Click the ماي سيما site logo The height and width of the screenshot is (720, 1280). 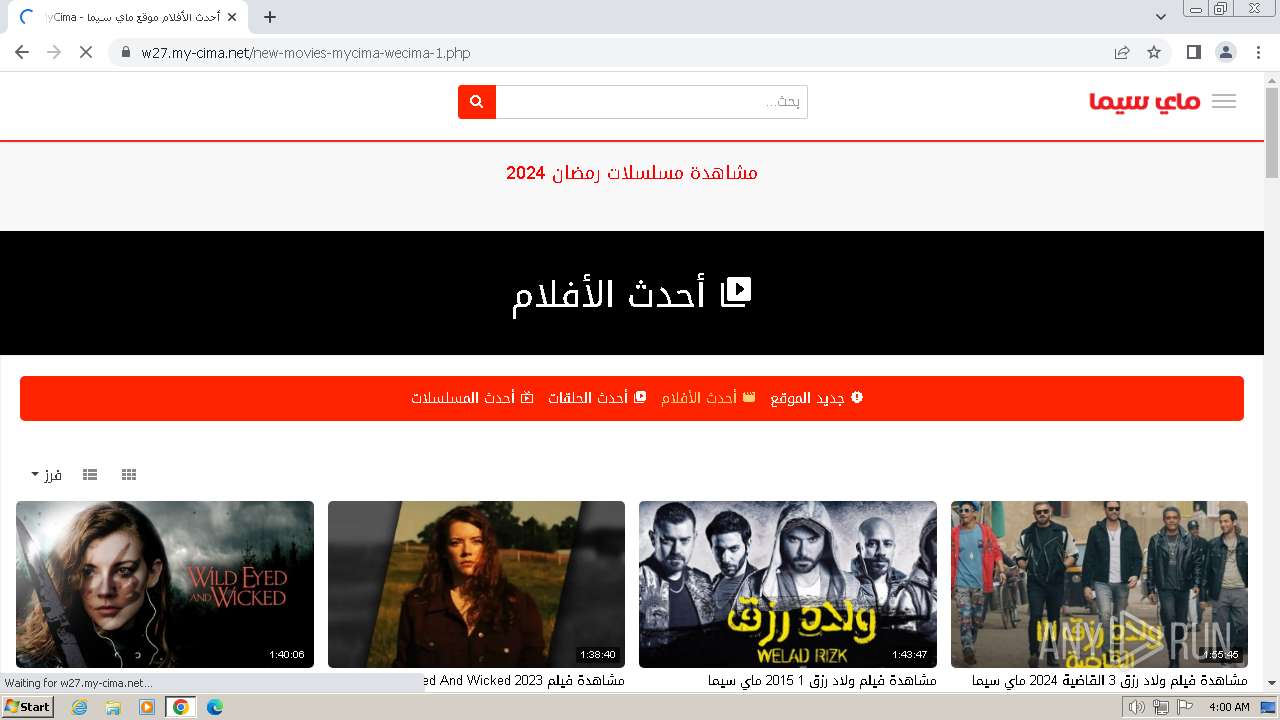[x=1145, y=101]
